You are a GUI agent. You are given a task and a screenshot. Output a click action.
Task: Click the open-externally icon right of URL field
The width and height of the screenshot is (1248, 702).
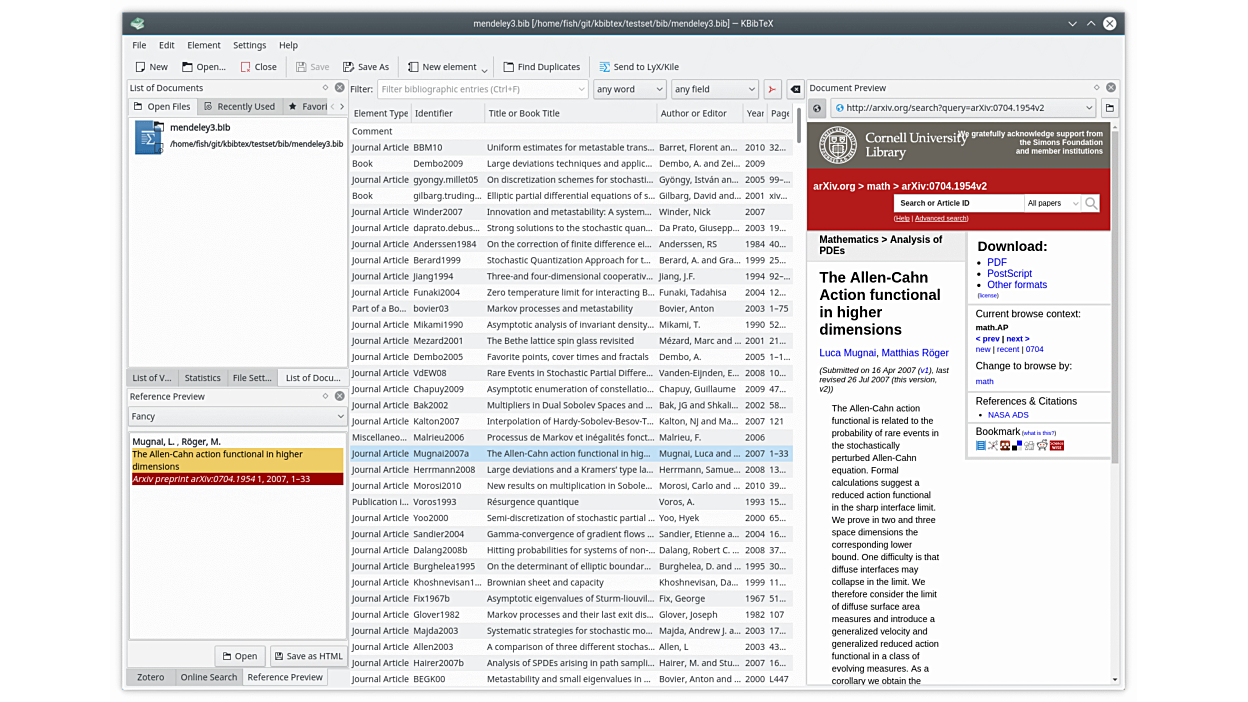coord(1110,108)
